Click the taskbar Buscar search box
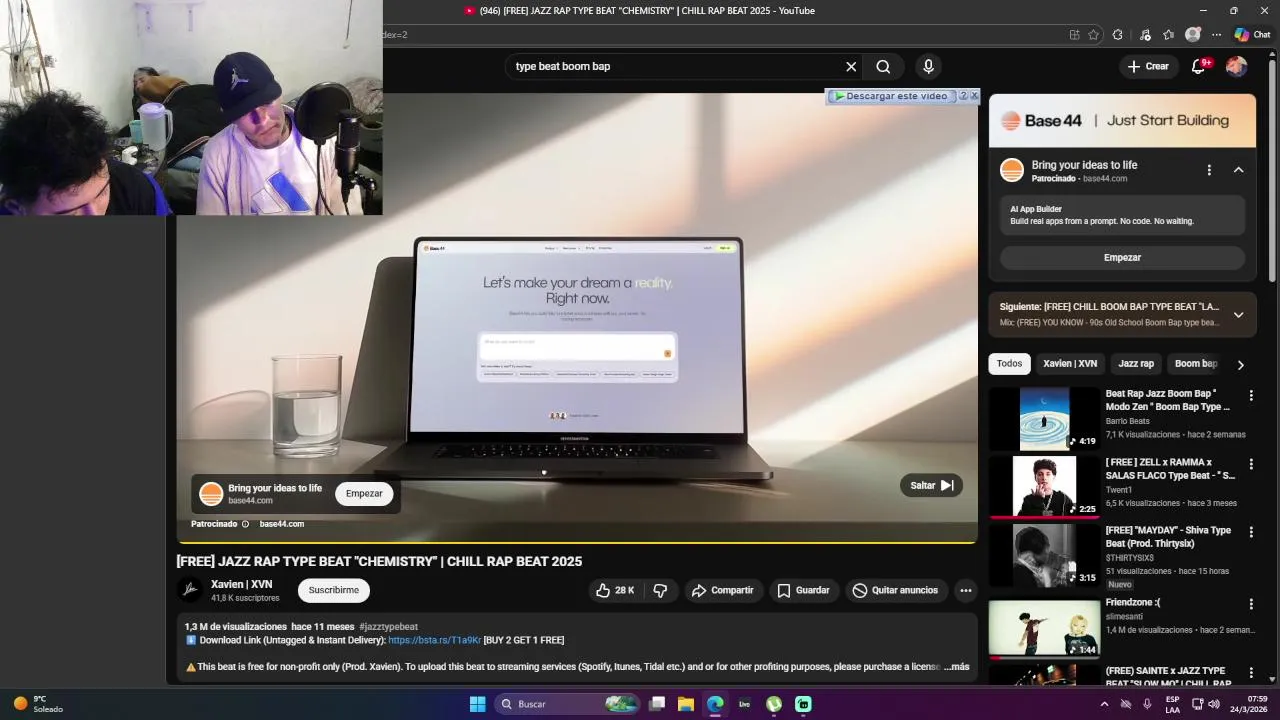The height and width of the screenshot is (720, 1280). click(x=568, y=704)
